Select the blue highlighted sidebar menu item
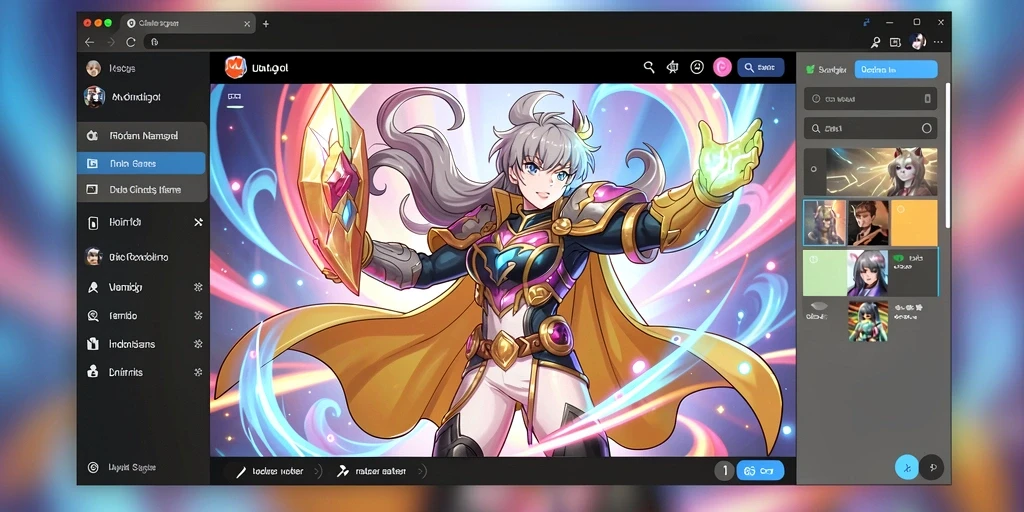Screen dimensions: 1024x512 (x=141, y=163)
